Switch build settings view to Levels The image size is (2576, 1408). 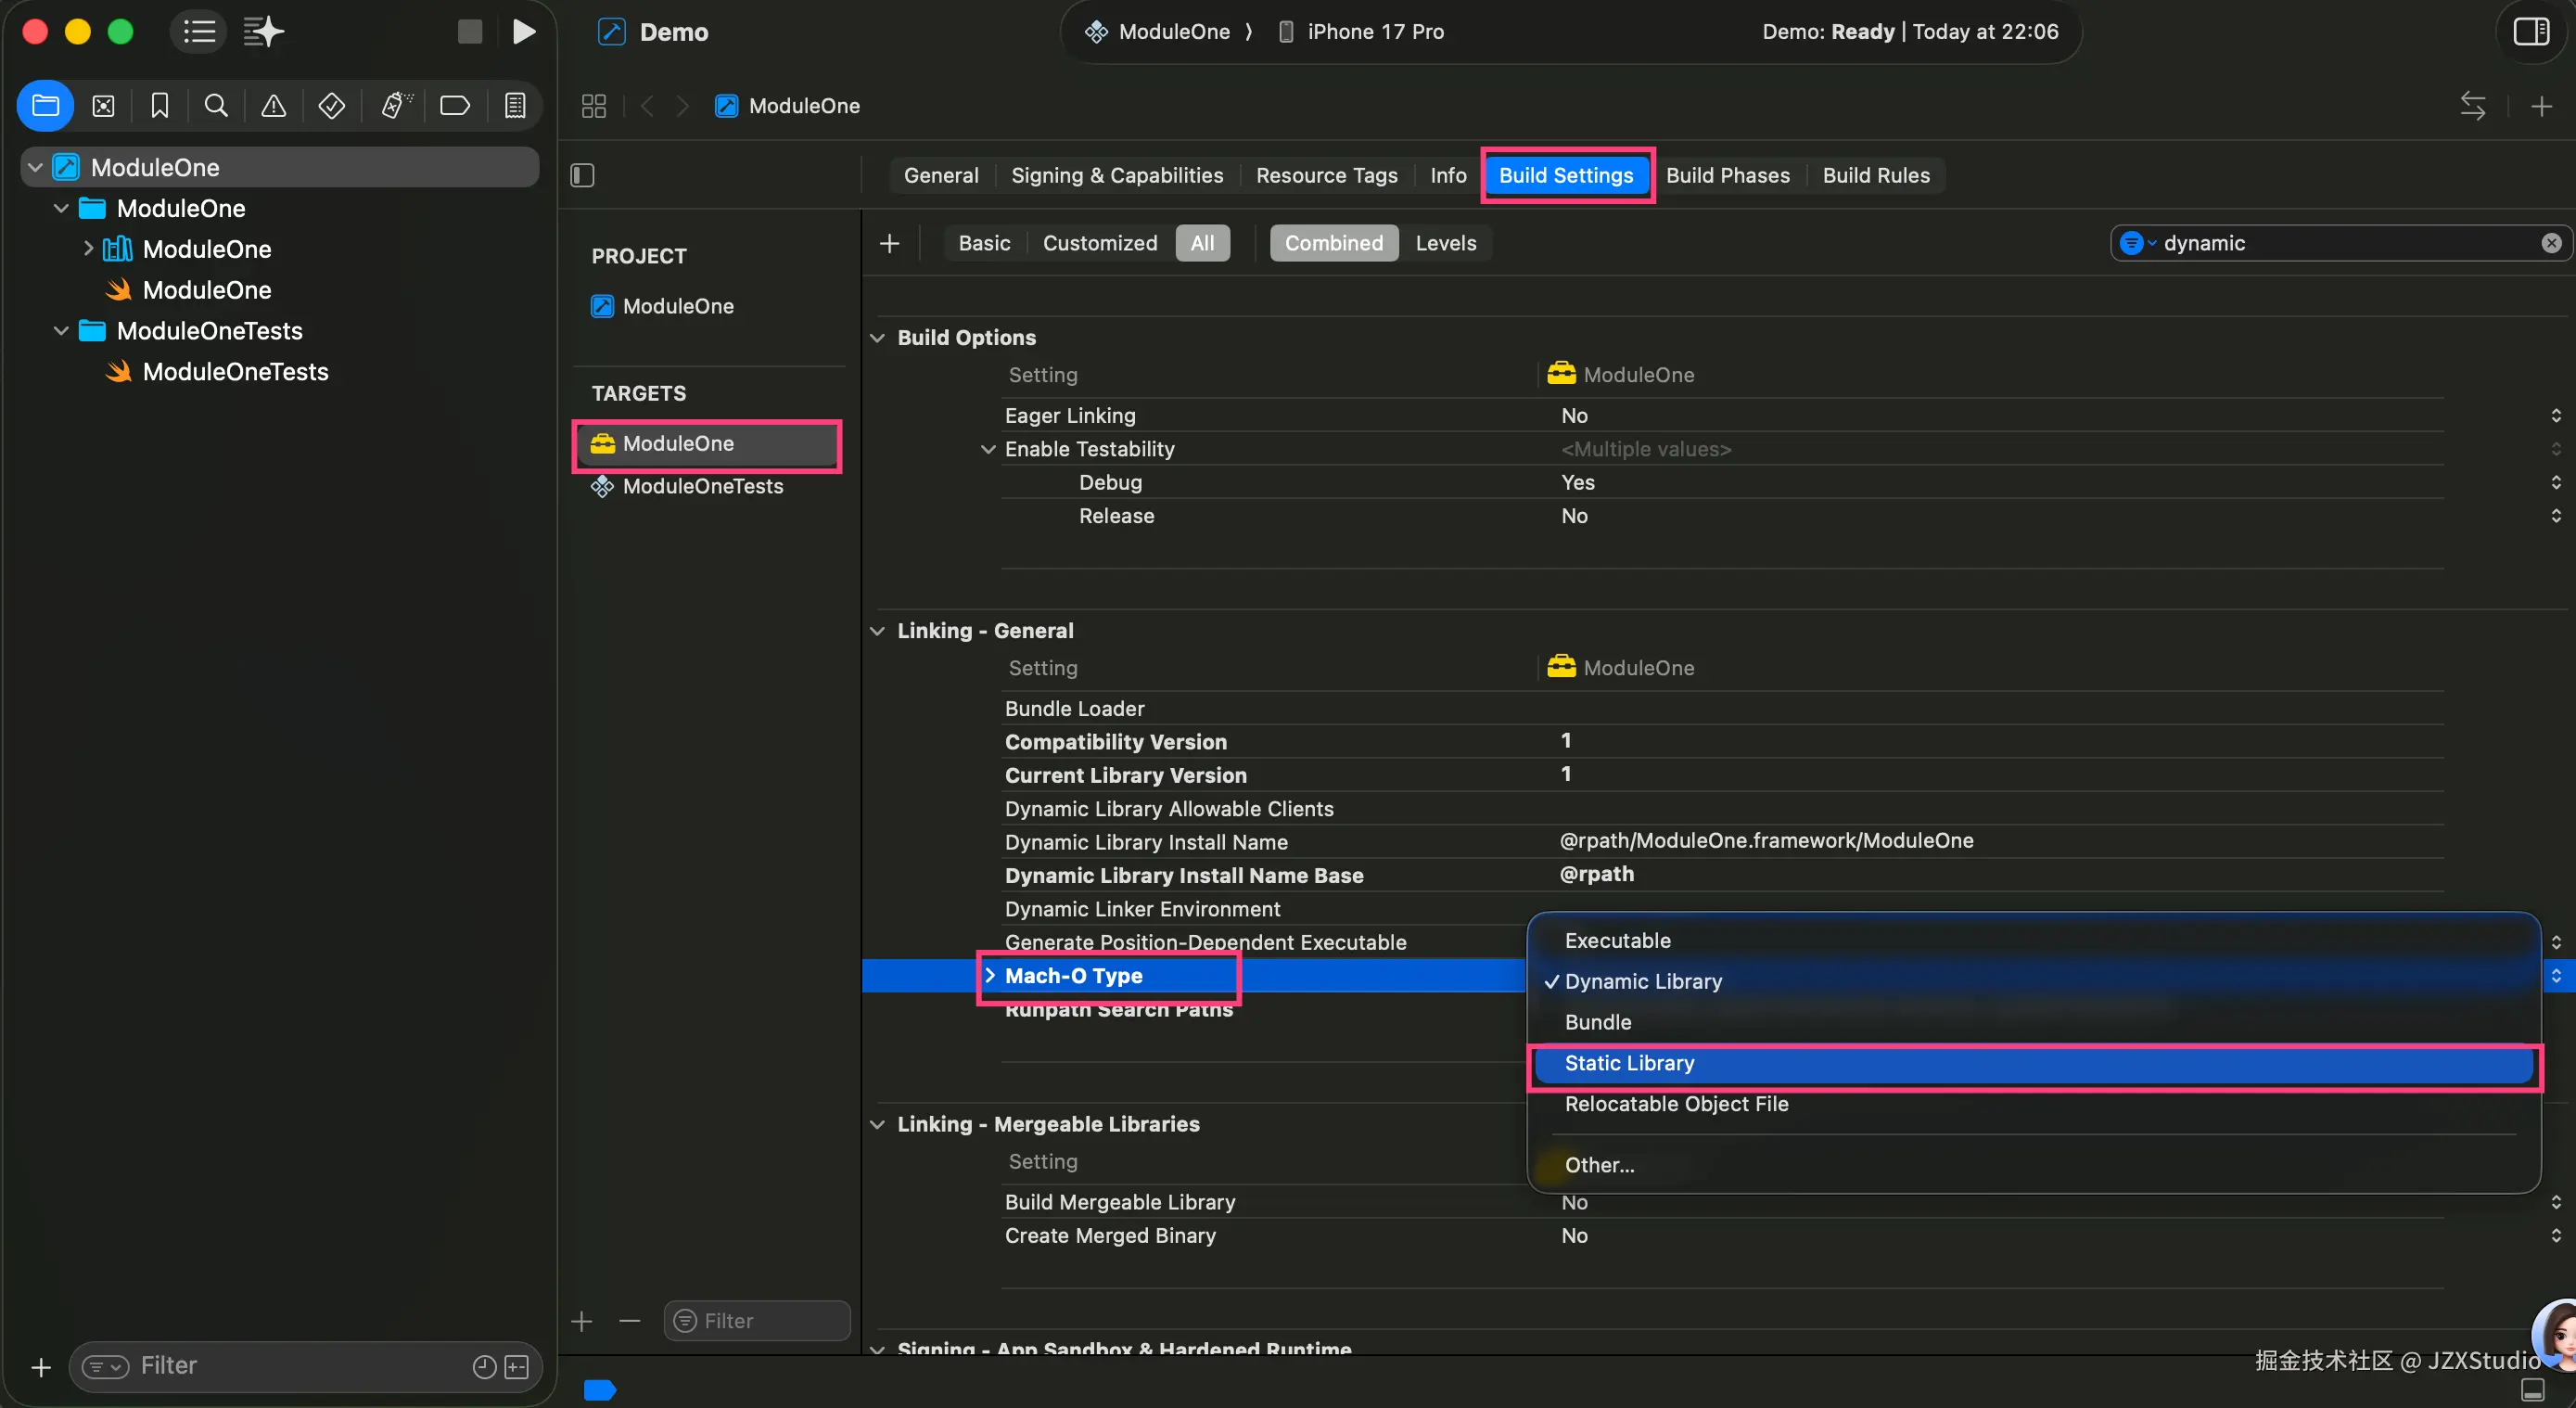click(x=1445, y=243)
